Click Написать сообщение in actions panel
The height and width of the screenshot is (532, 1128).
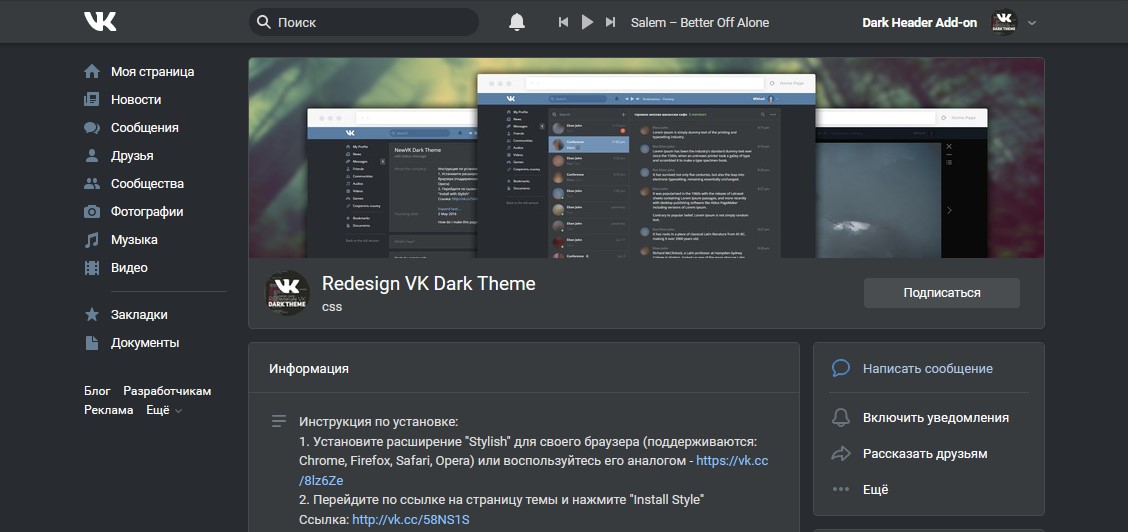928,369
